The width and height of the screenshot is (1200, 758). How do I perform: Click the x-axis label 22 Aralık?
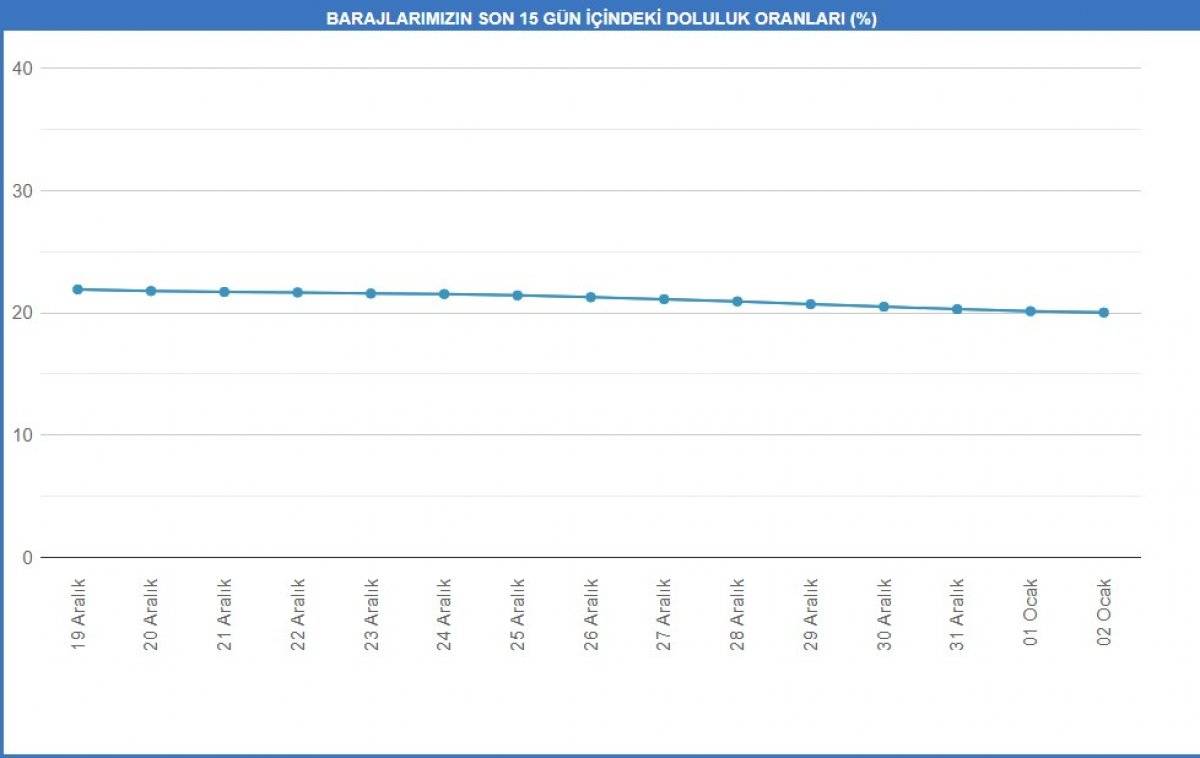click(298, 615)
